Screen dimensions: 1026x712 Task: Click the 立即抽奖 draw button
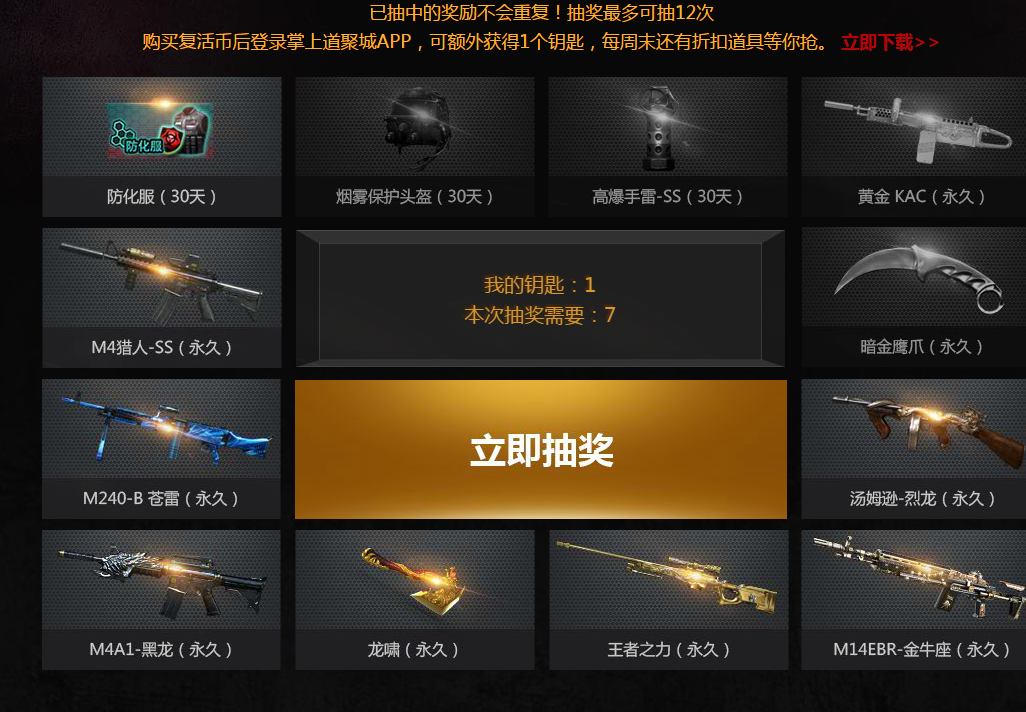pyautogui.click(x=540, y=450)
